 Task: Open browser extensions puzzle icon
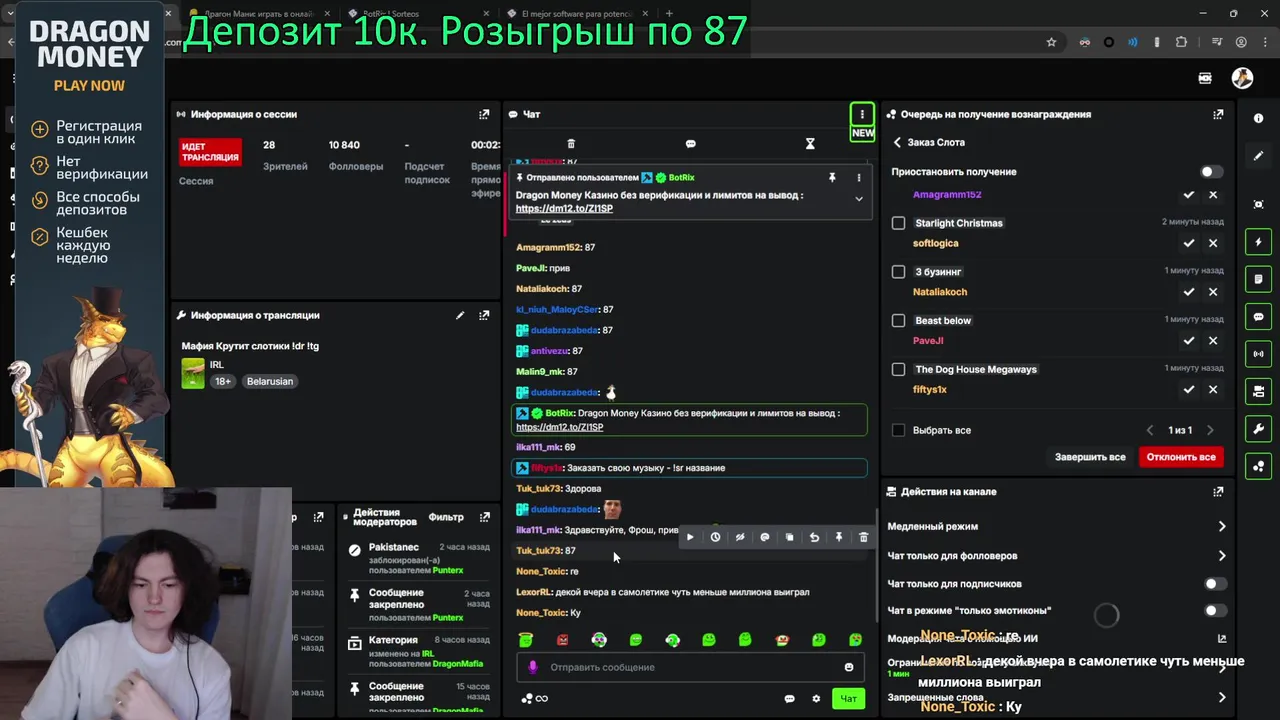tap(1181, 42)
